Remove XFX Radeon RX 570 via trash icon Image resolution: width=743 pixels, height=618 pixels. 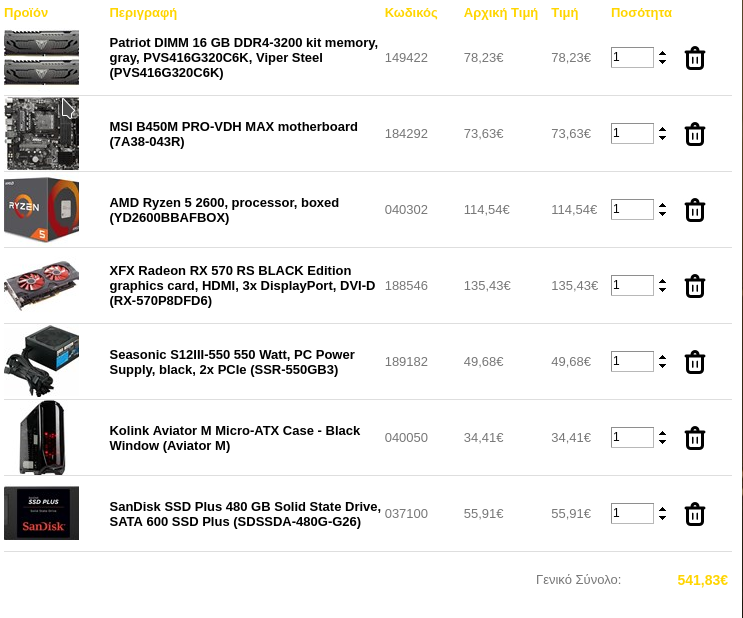click(695, 286)
